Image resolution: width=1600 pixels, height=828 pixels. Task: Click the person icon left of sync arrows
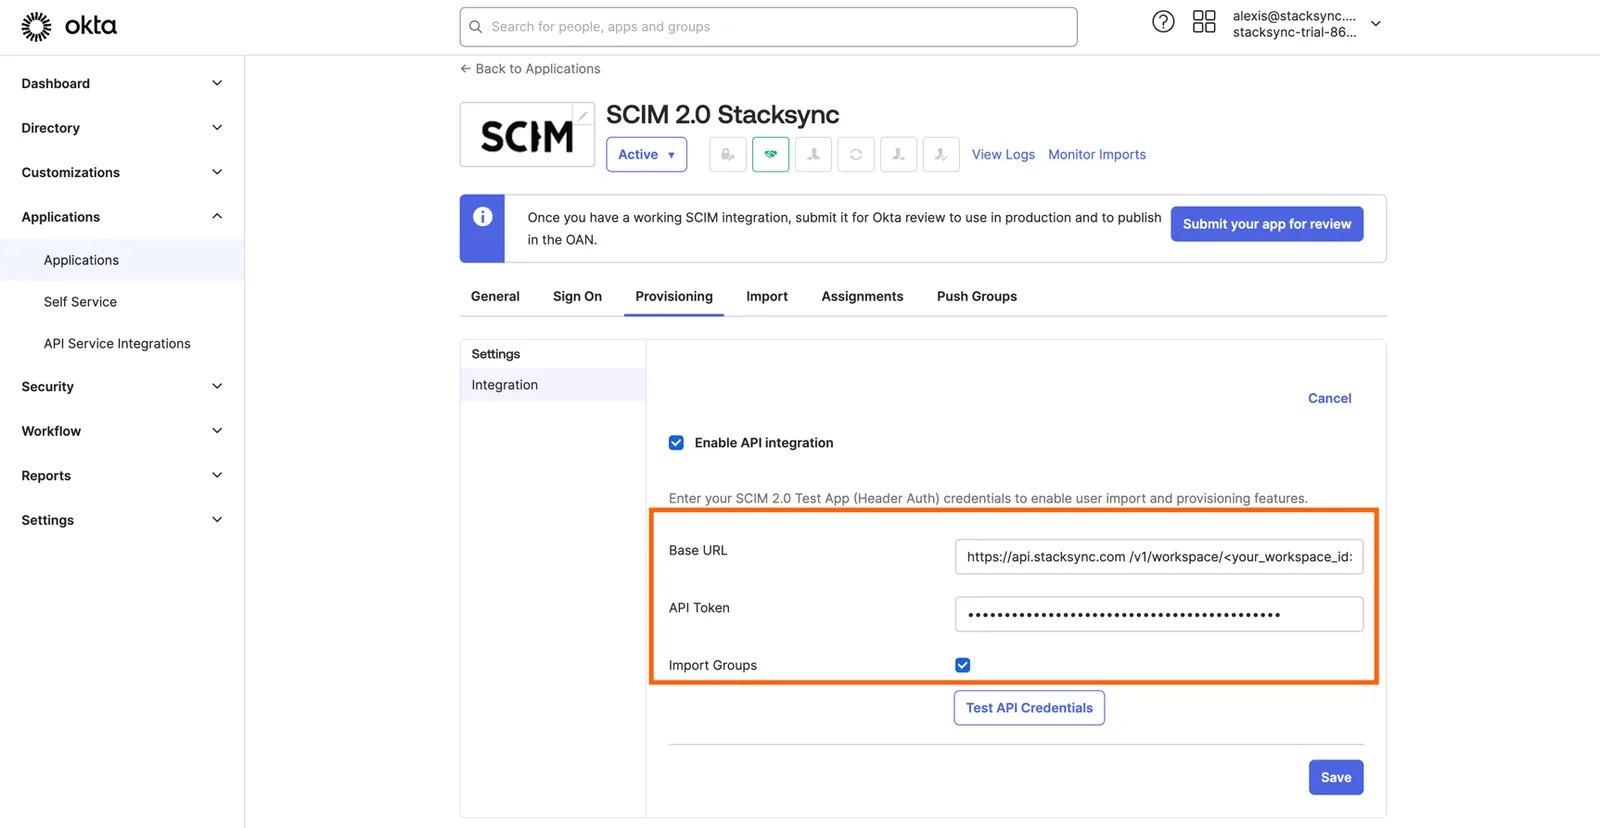813,154
